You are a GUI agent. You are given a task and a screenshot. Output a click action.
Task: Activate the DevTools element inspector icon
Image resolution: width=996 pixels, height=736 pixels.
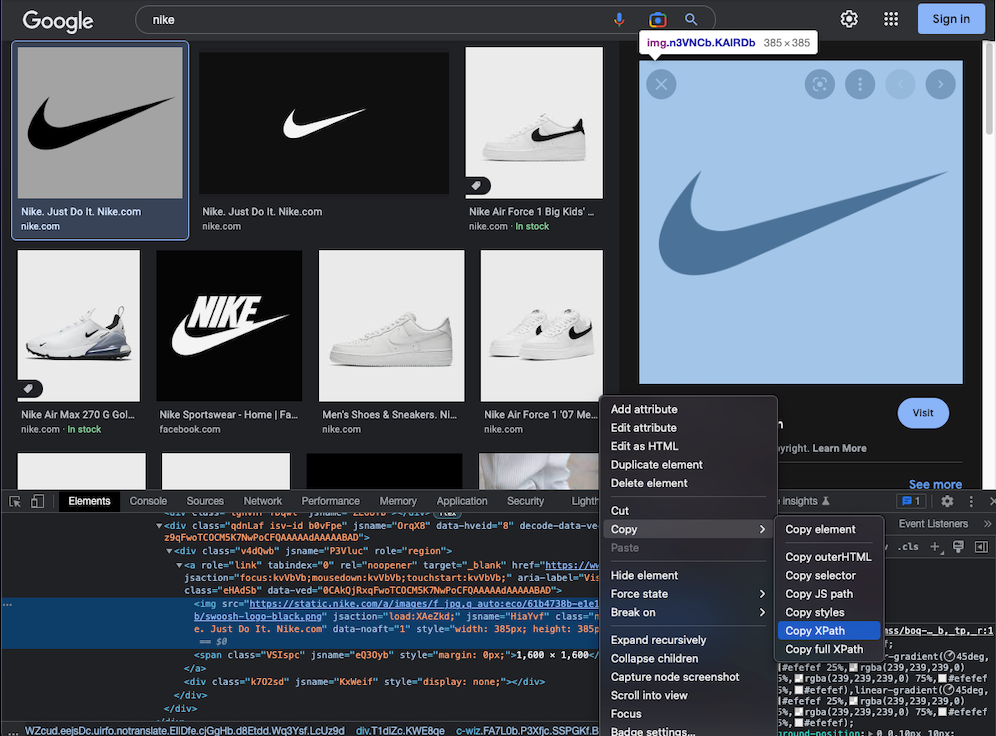15,501
